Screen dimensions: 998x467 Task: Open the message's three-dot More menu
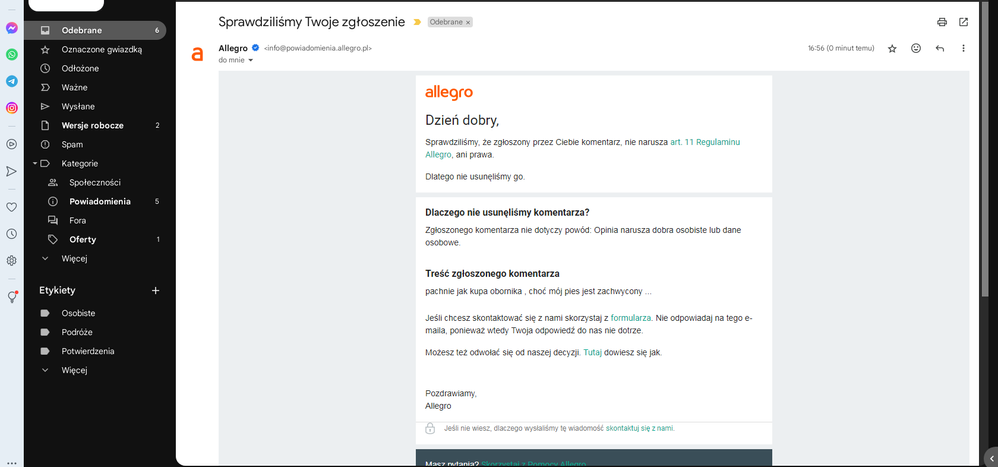(964, 48)
